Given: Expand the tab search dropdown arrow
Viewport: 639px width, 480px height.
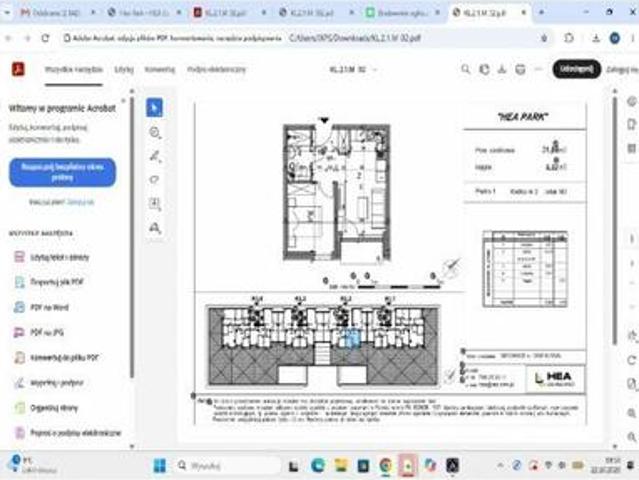Looking at the screenshot, I should [7, 13].
